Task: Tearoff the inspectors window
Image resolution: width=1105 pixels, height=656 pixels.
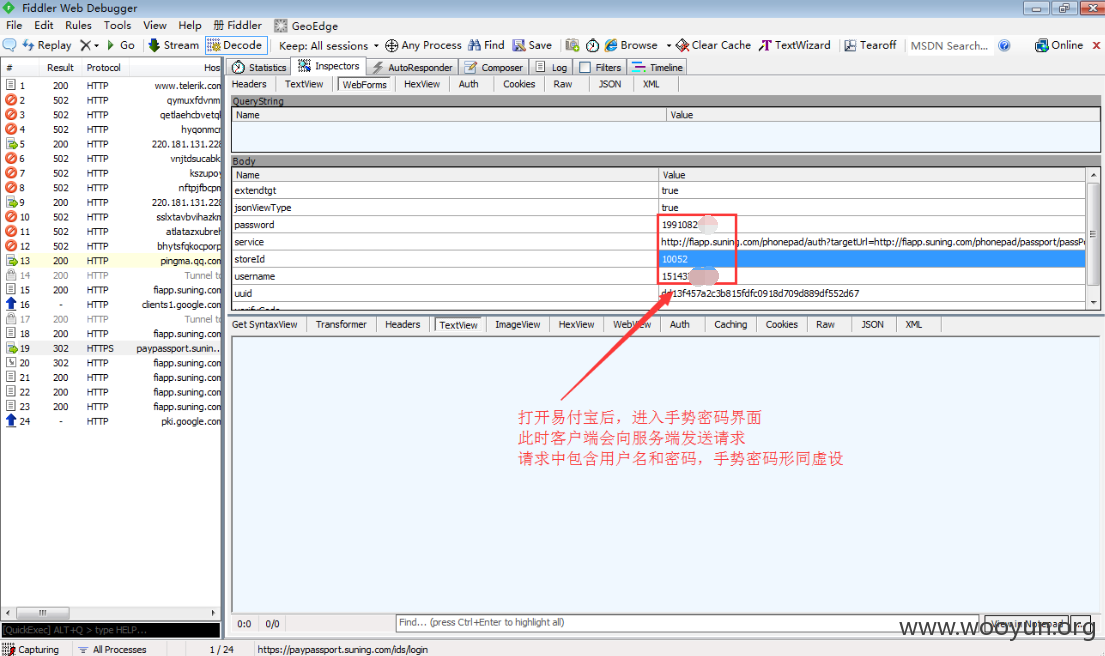Action: click(x=870, y=45)
